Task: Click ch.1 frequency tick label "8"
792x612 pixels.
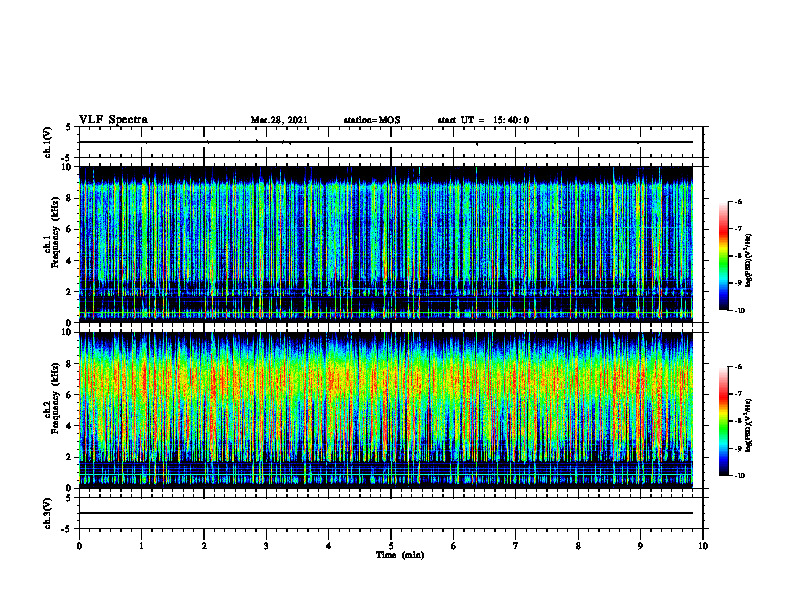Action: click(x=69, y=198)
